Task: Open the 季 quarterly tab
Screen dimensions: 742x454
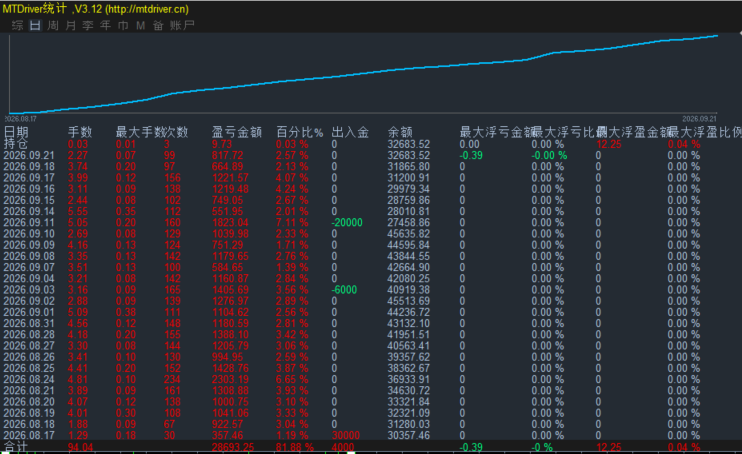Action: point(88,25)
